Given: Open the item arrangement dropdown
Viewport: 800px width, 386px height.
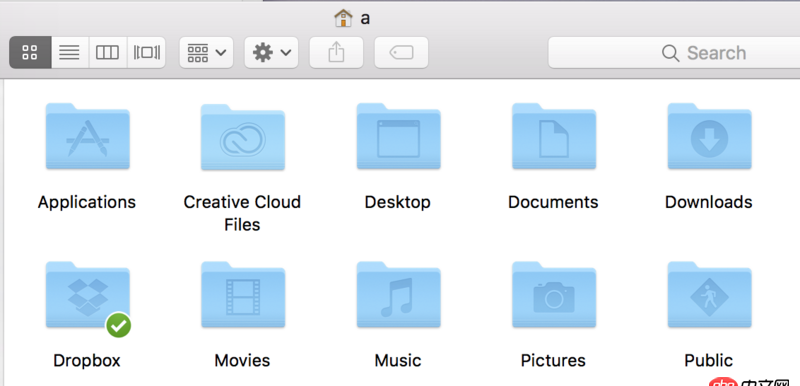Looking at the screenshot, I should [206, 52].
